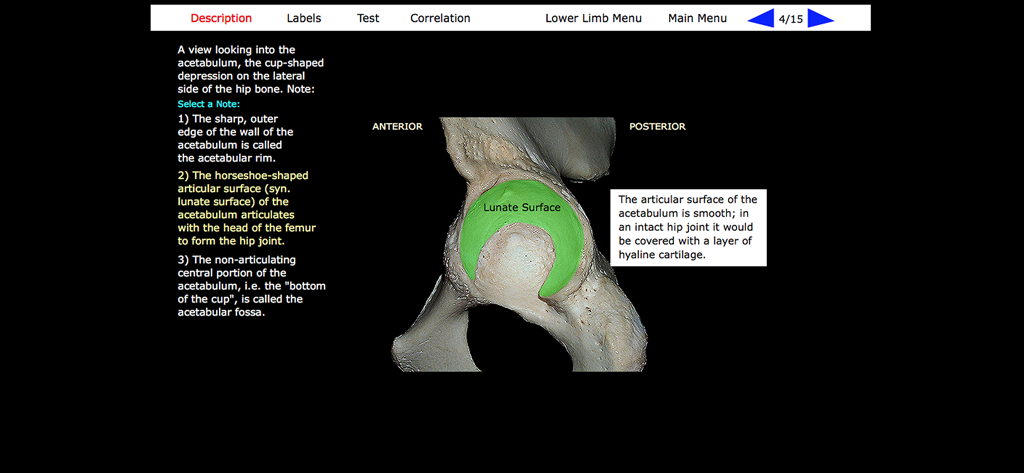Select the Correlation tab

[440, 18]
